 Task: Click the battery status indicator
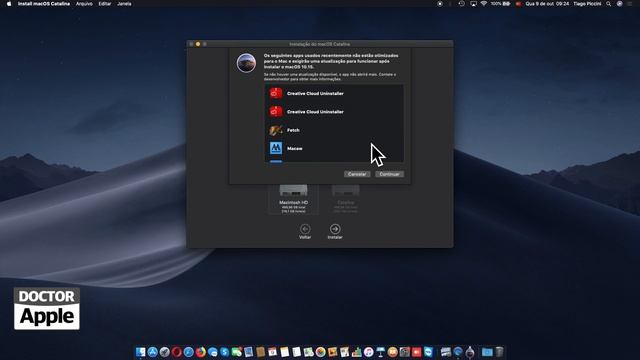pyautogui.click(x=500, y=4)
